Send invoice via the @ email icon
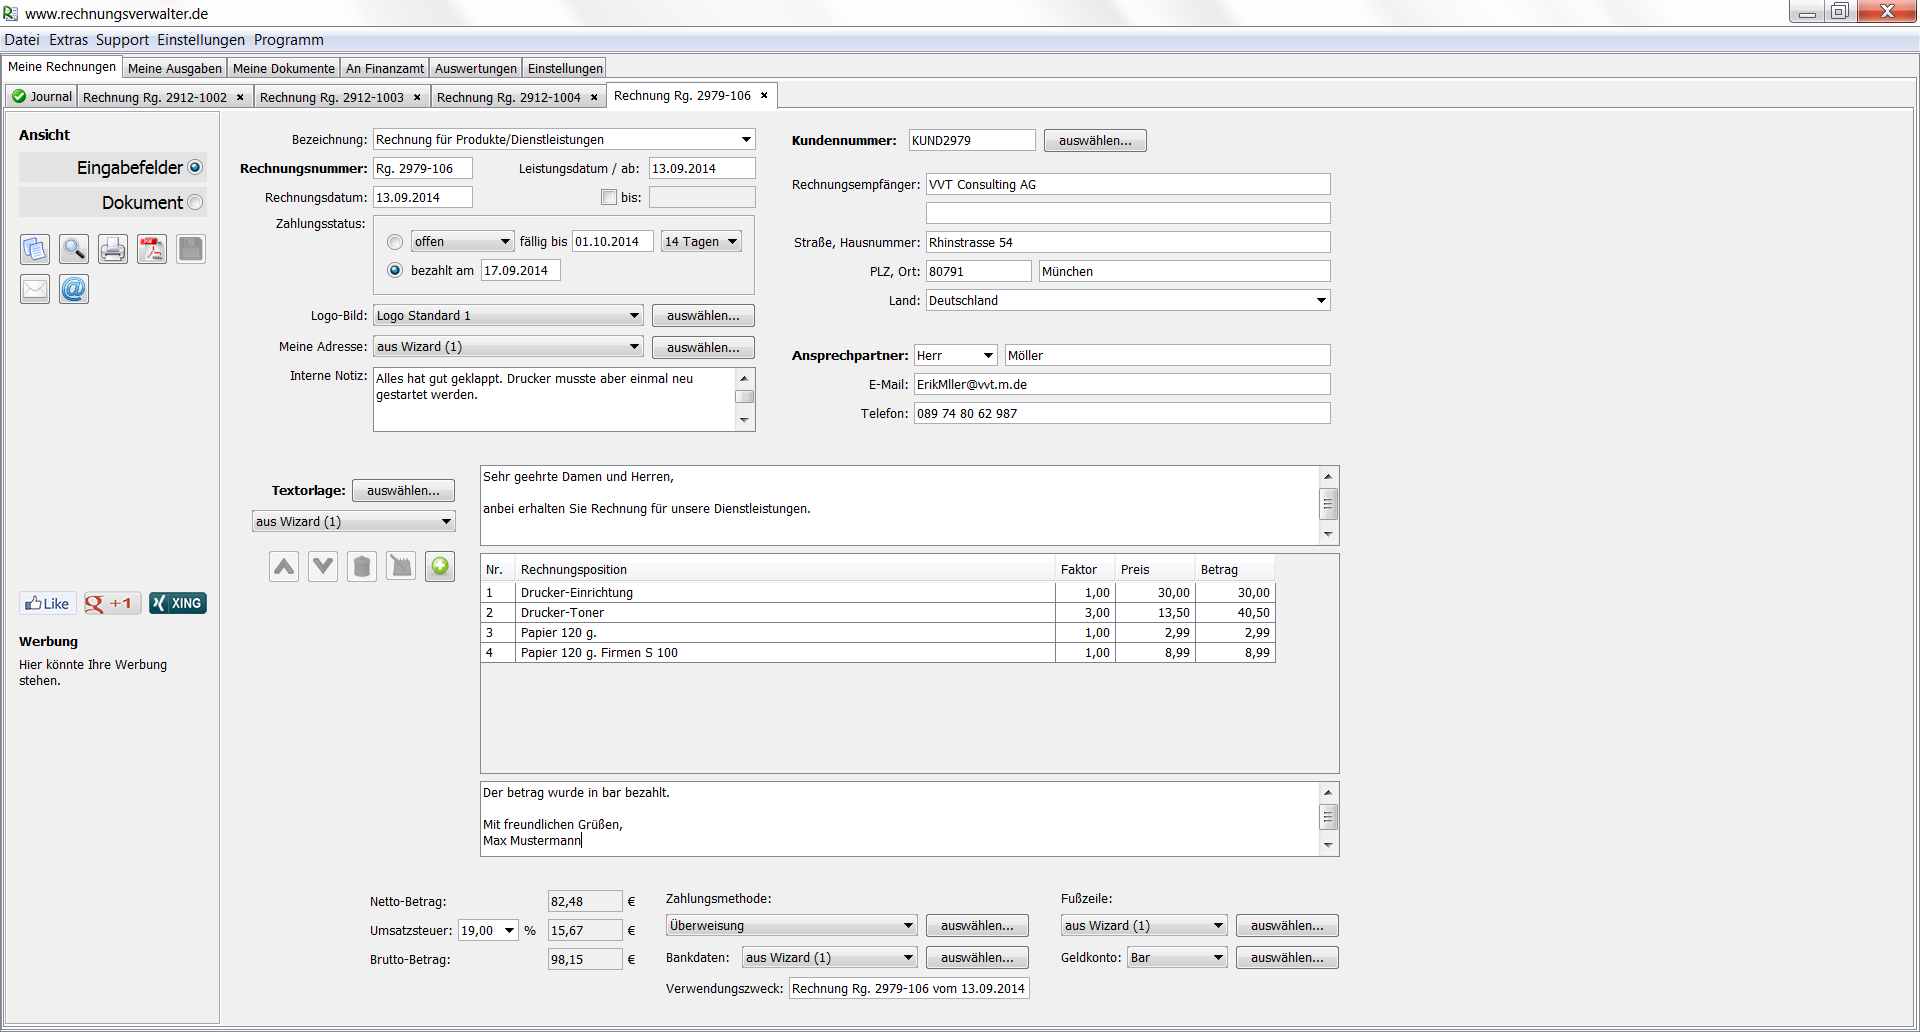The height and width of the screenshot is (1032, 1920). [74, 289]
